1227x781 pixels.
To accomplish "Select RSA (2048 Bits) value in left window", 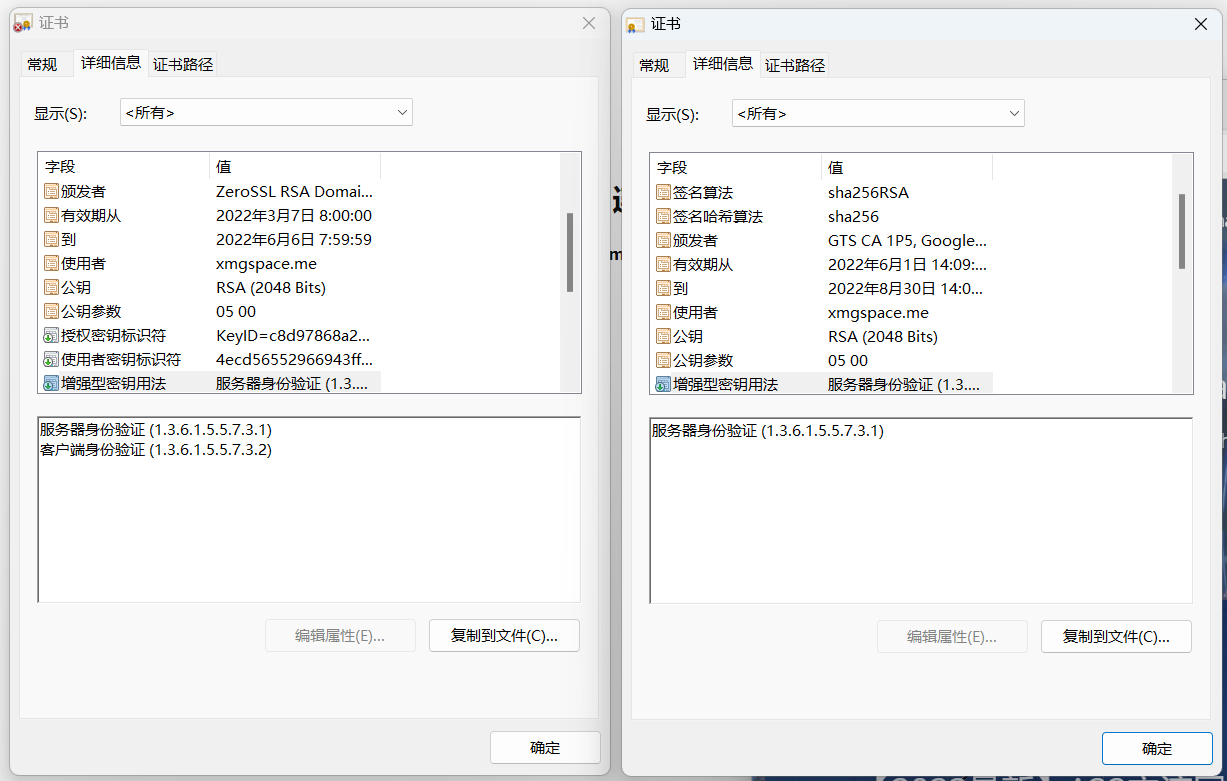I will tap(271, 287).
